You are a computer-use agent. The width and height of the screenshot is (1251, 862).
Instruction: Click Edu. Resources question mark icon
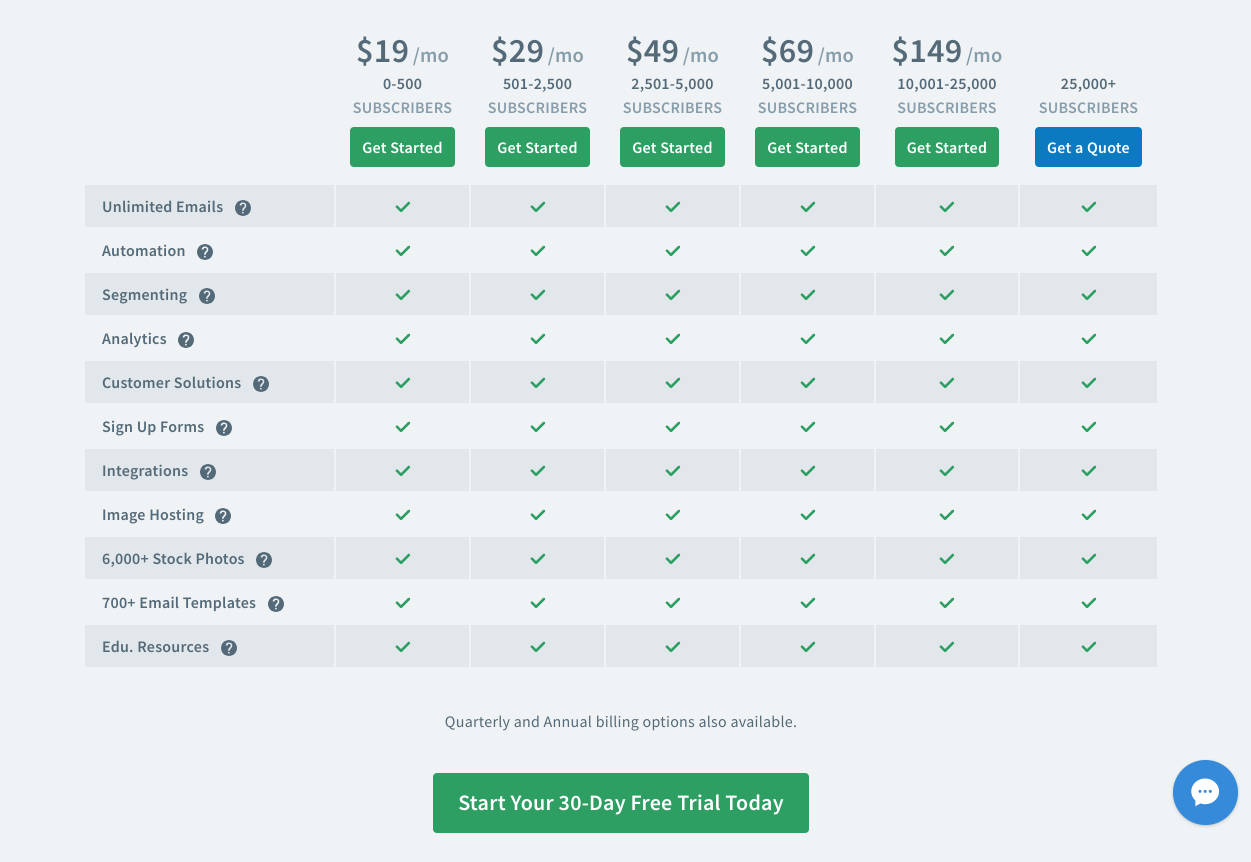[229, 648]
